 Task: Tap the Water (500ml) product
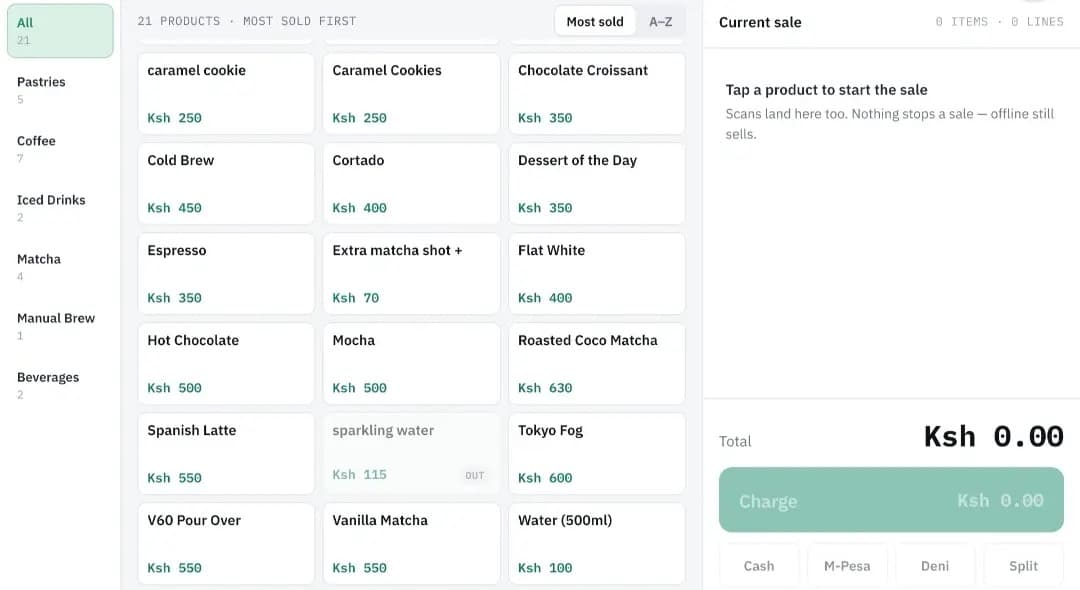[596, 544]
